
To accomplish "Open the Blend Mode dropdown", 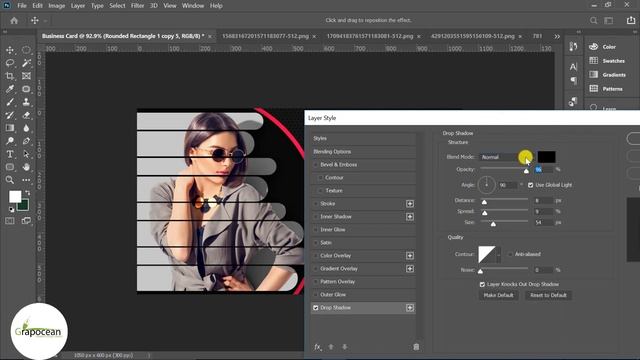I will click(x=505, y=157).
